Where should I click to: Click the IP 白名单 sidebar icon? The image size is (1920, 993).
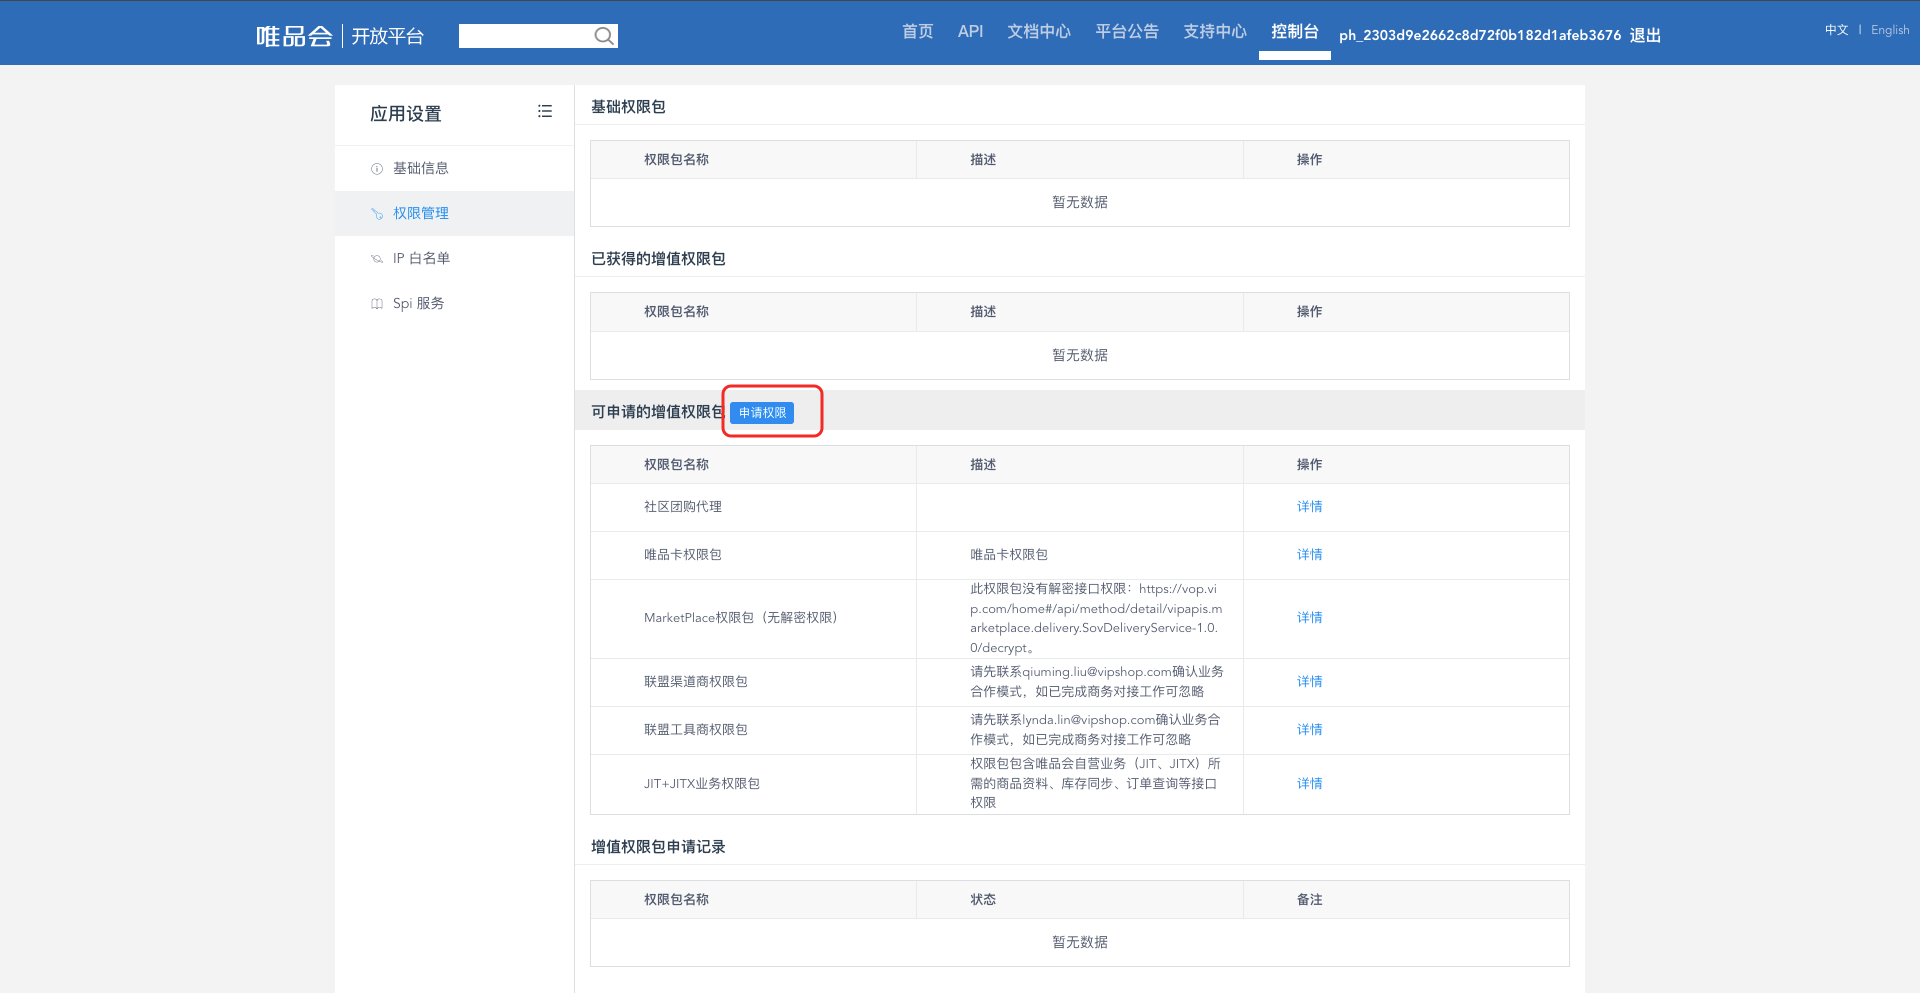[x=377, y=259]
